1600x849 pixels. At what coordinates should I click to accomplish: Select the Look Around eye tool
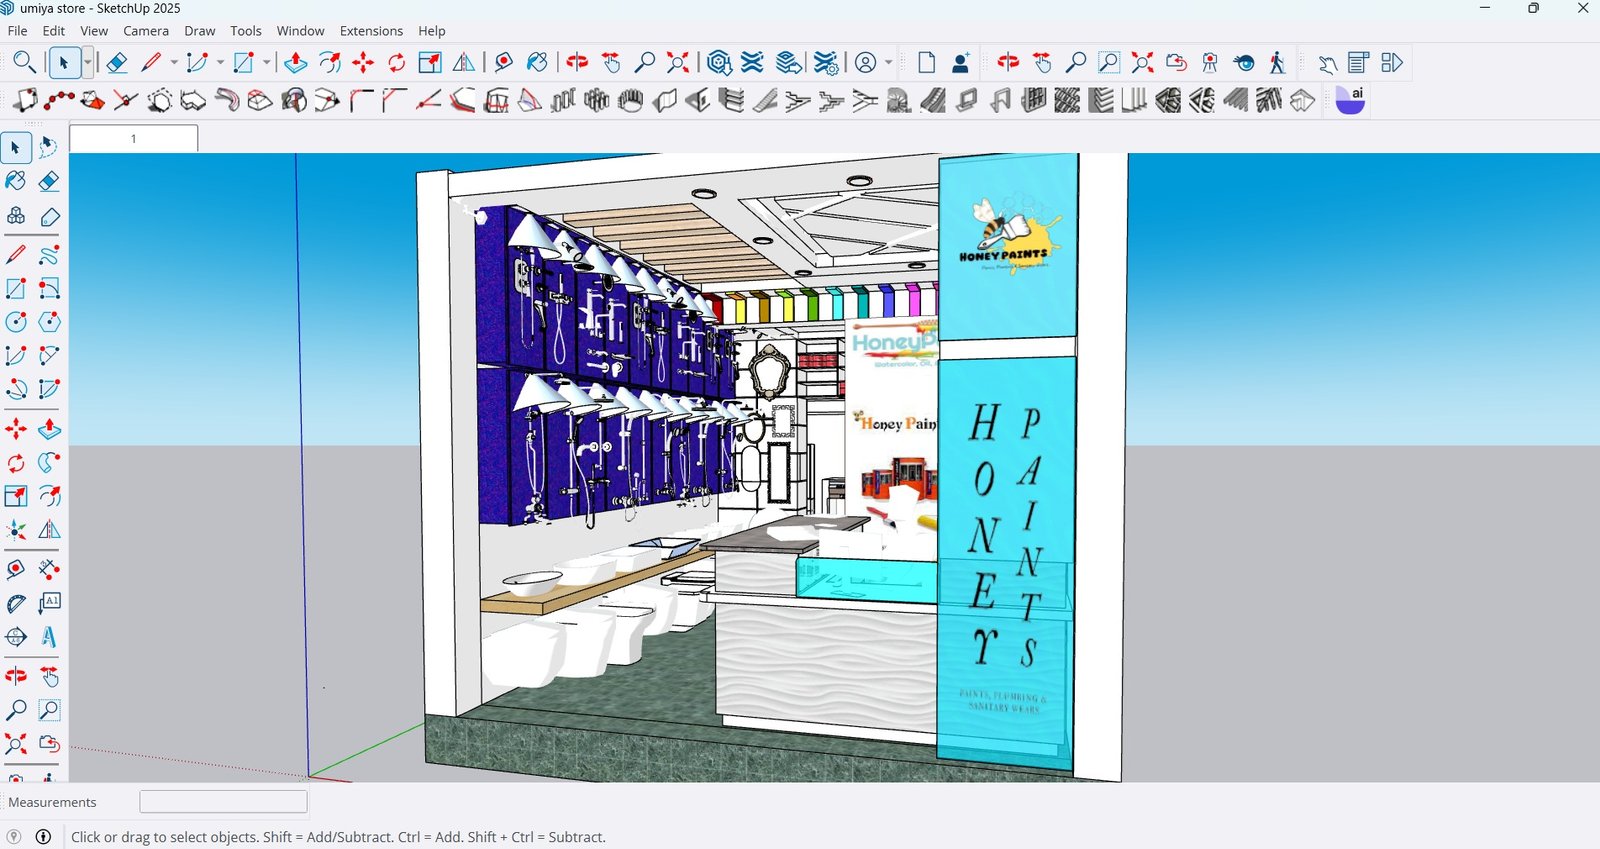[x=1244, y=63]
